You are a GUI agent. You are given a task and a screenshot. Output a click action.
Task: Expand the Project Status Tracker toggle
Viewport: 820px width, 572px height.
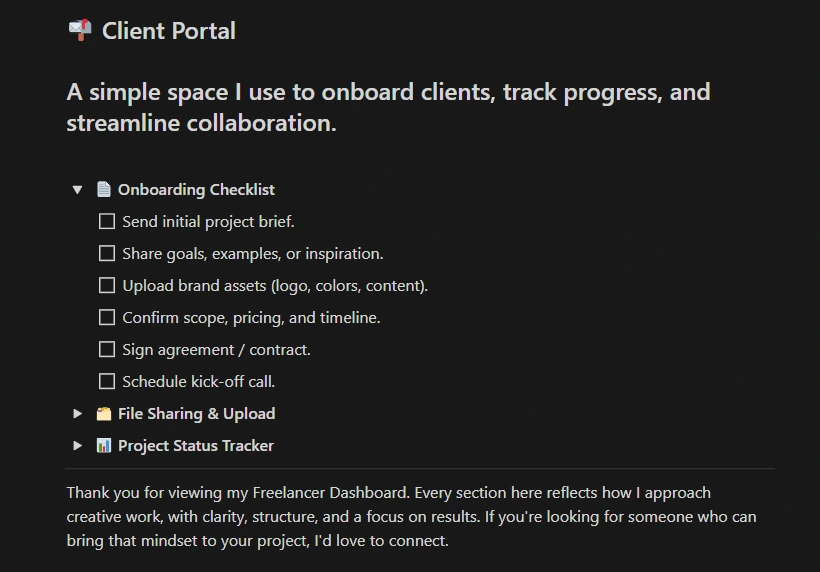point(77,445)
